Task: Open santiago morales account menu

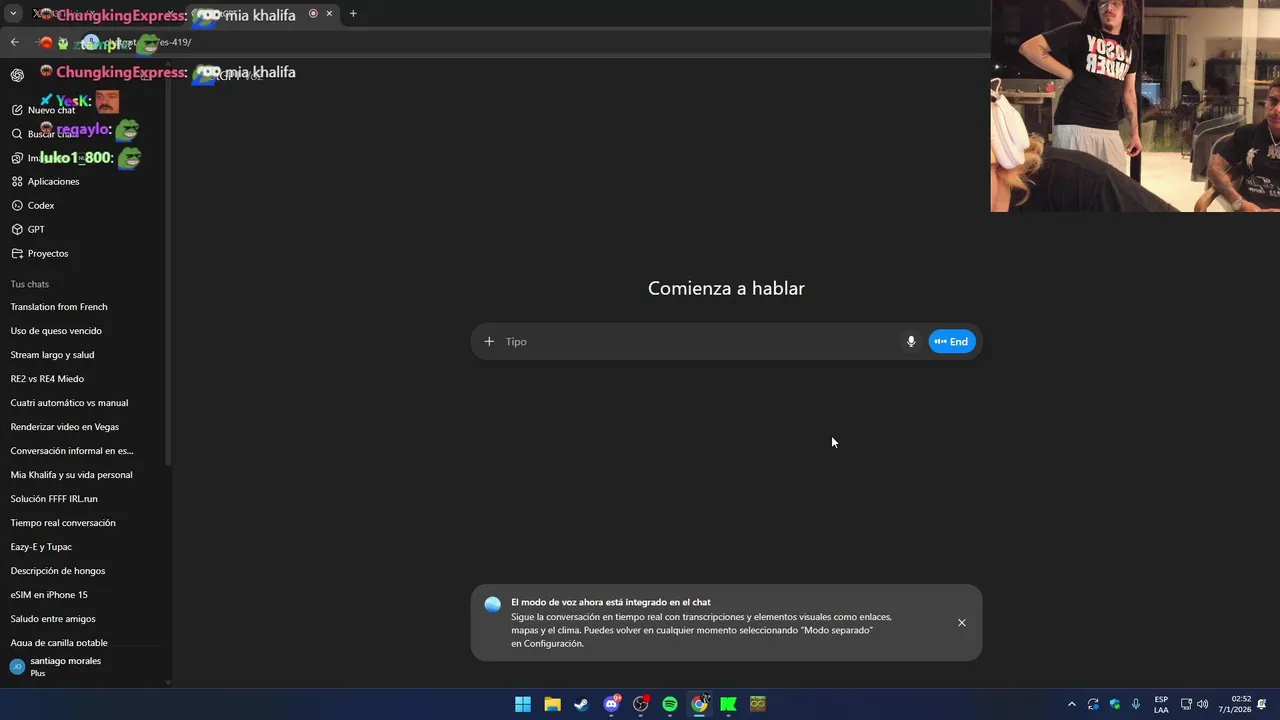Action: click(x=85, y=667)
